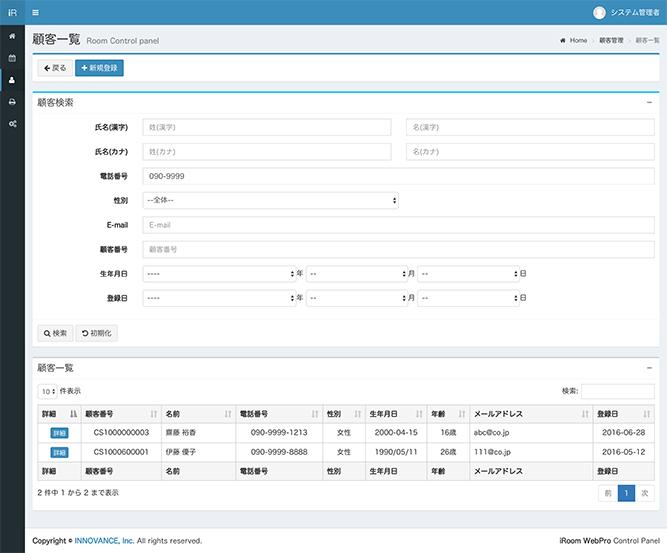
Task: Click the table 検索 filter box
Action: point(618,391)
